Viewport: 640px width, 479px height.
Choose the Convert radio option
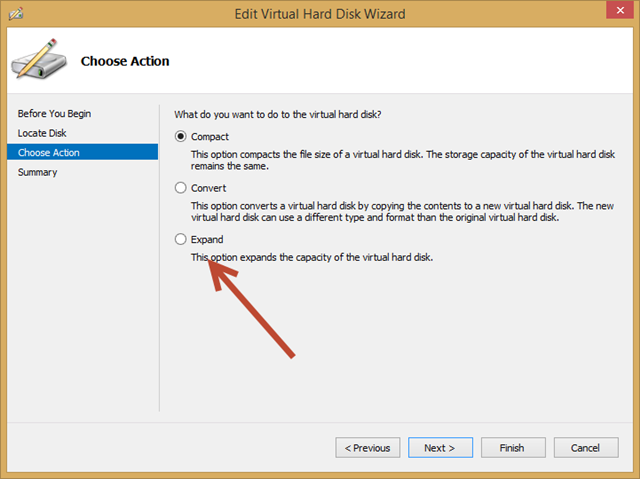pos(181,187)
